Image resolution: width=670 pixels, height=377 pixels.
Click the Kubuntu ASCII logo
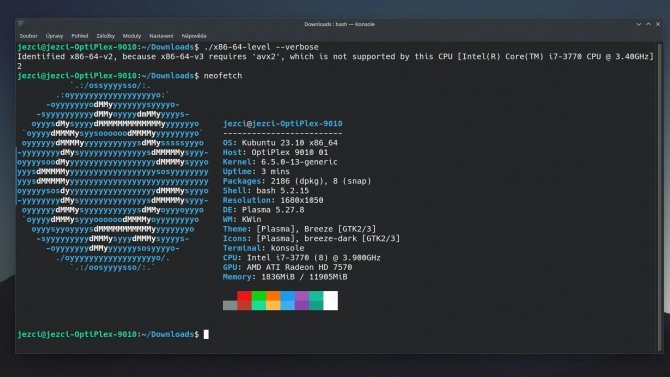[x=113, y=177]
